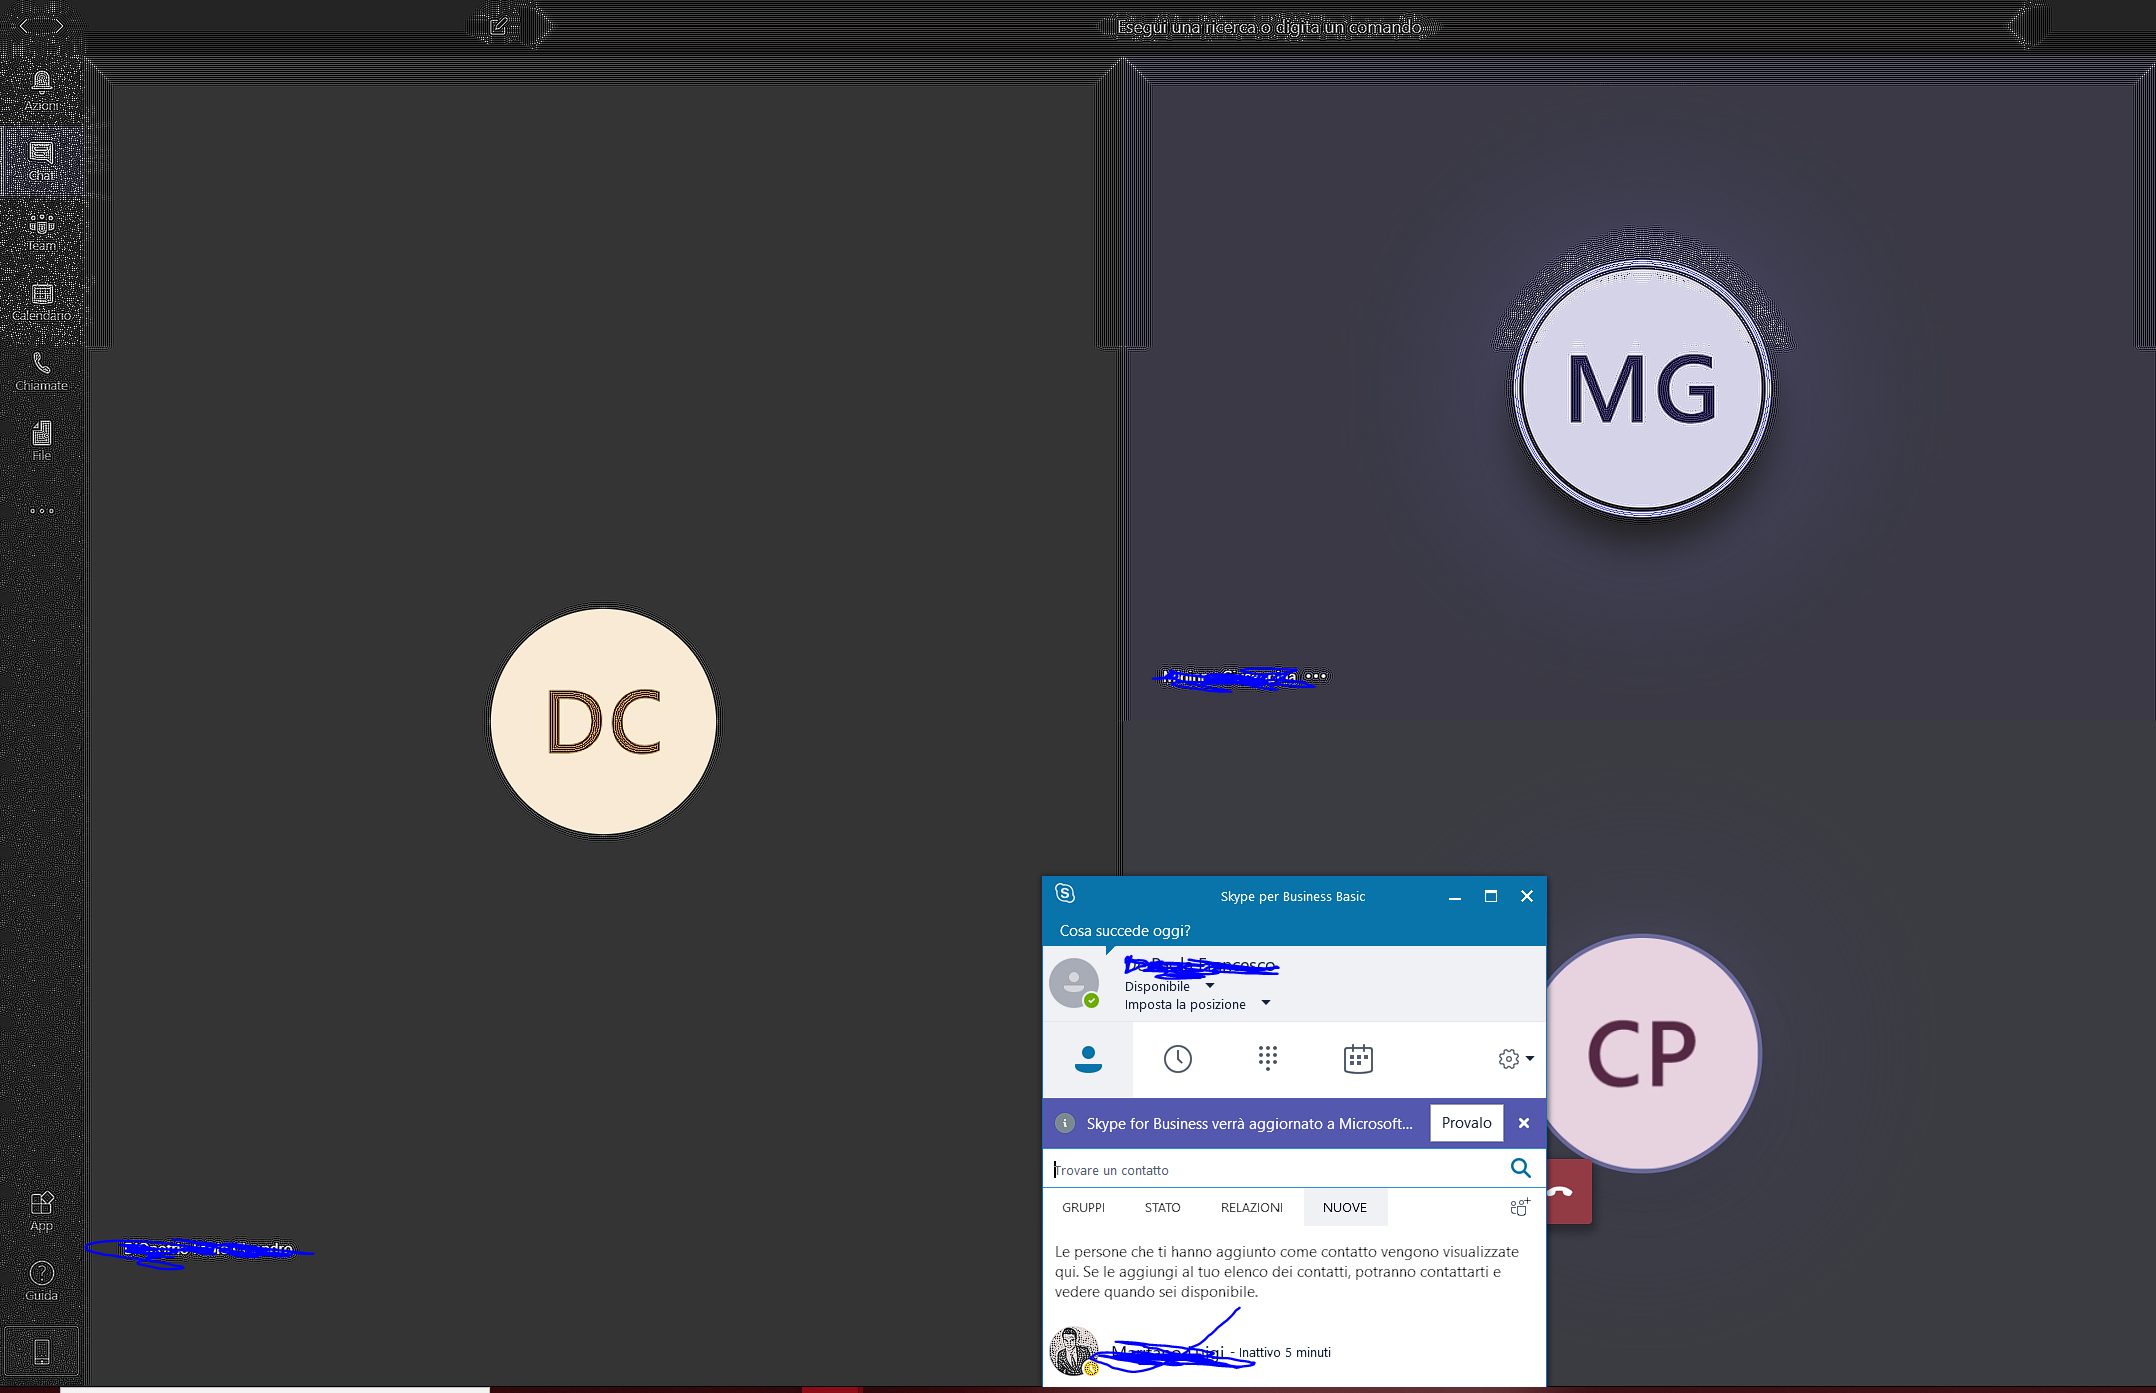Open the File section in Teams
The height and width of the screenshot is (1393, 2156).
tap(41, 440)
